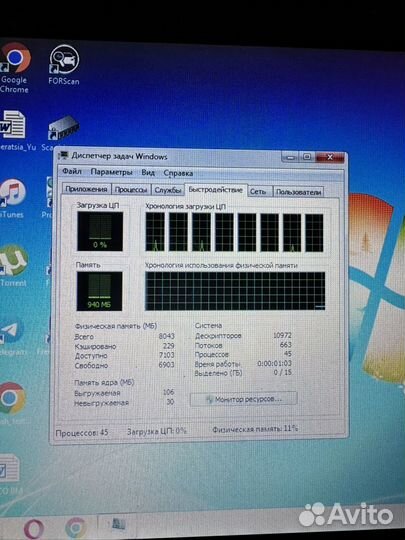
Task: Click the Свободно value 6903
Action: [x=166, y=364]
